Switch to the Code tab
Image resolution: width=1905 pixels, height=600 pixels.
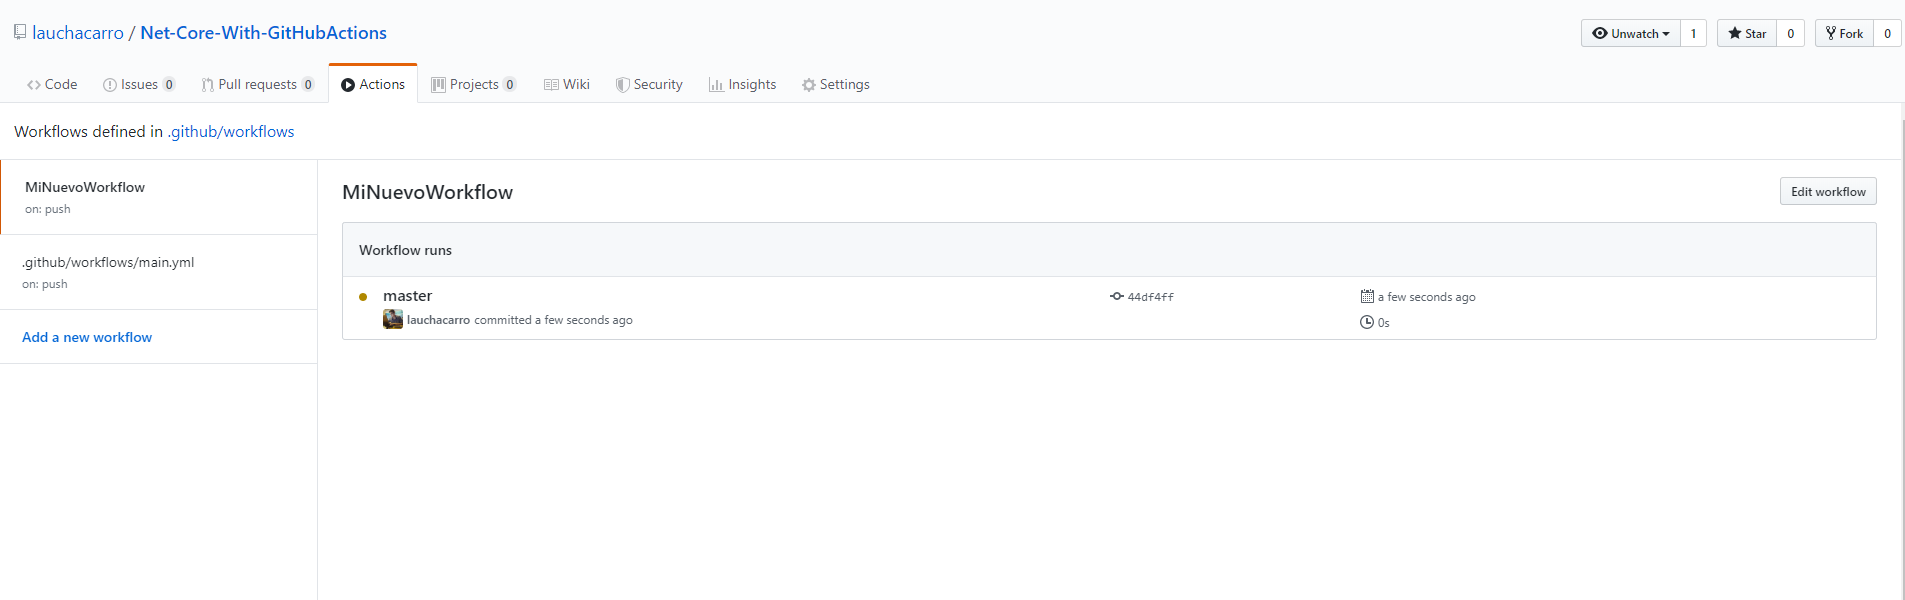[x=52, y=84]
